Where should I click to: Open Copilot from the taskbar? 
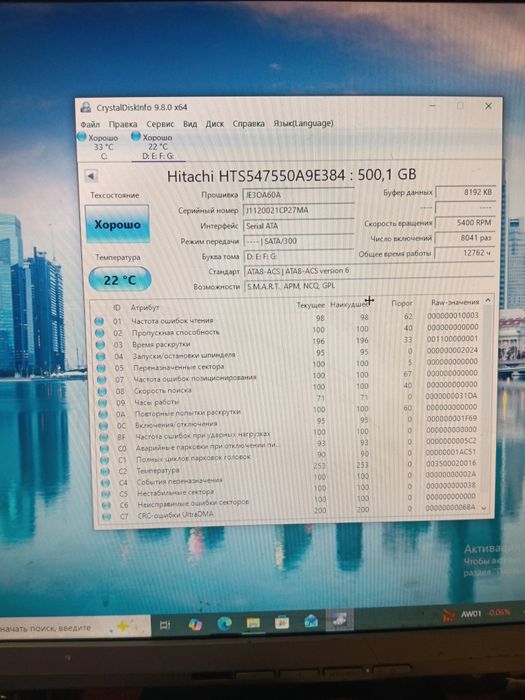(195, 624)
